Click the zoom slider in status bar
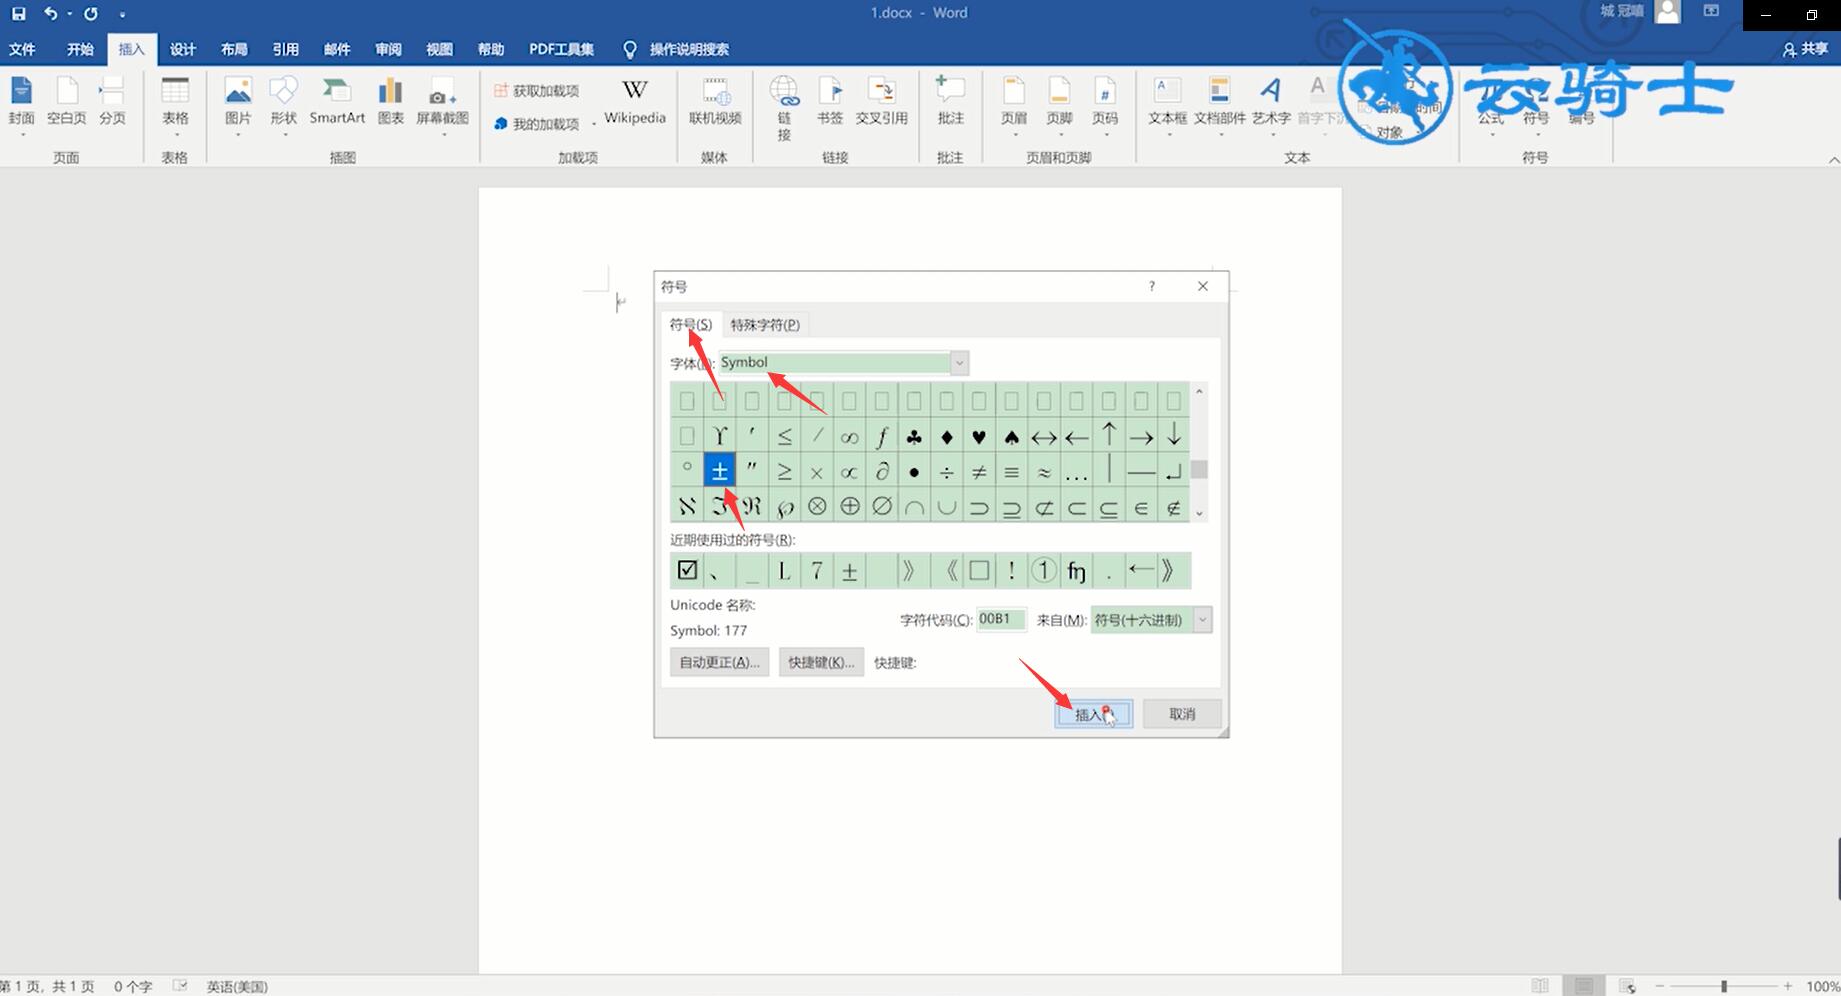The image size is (1841, 996). (1724, 986)
